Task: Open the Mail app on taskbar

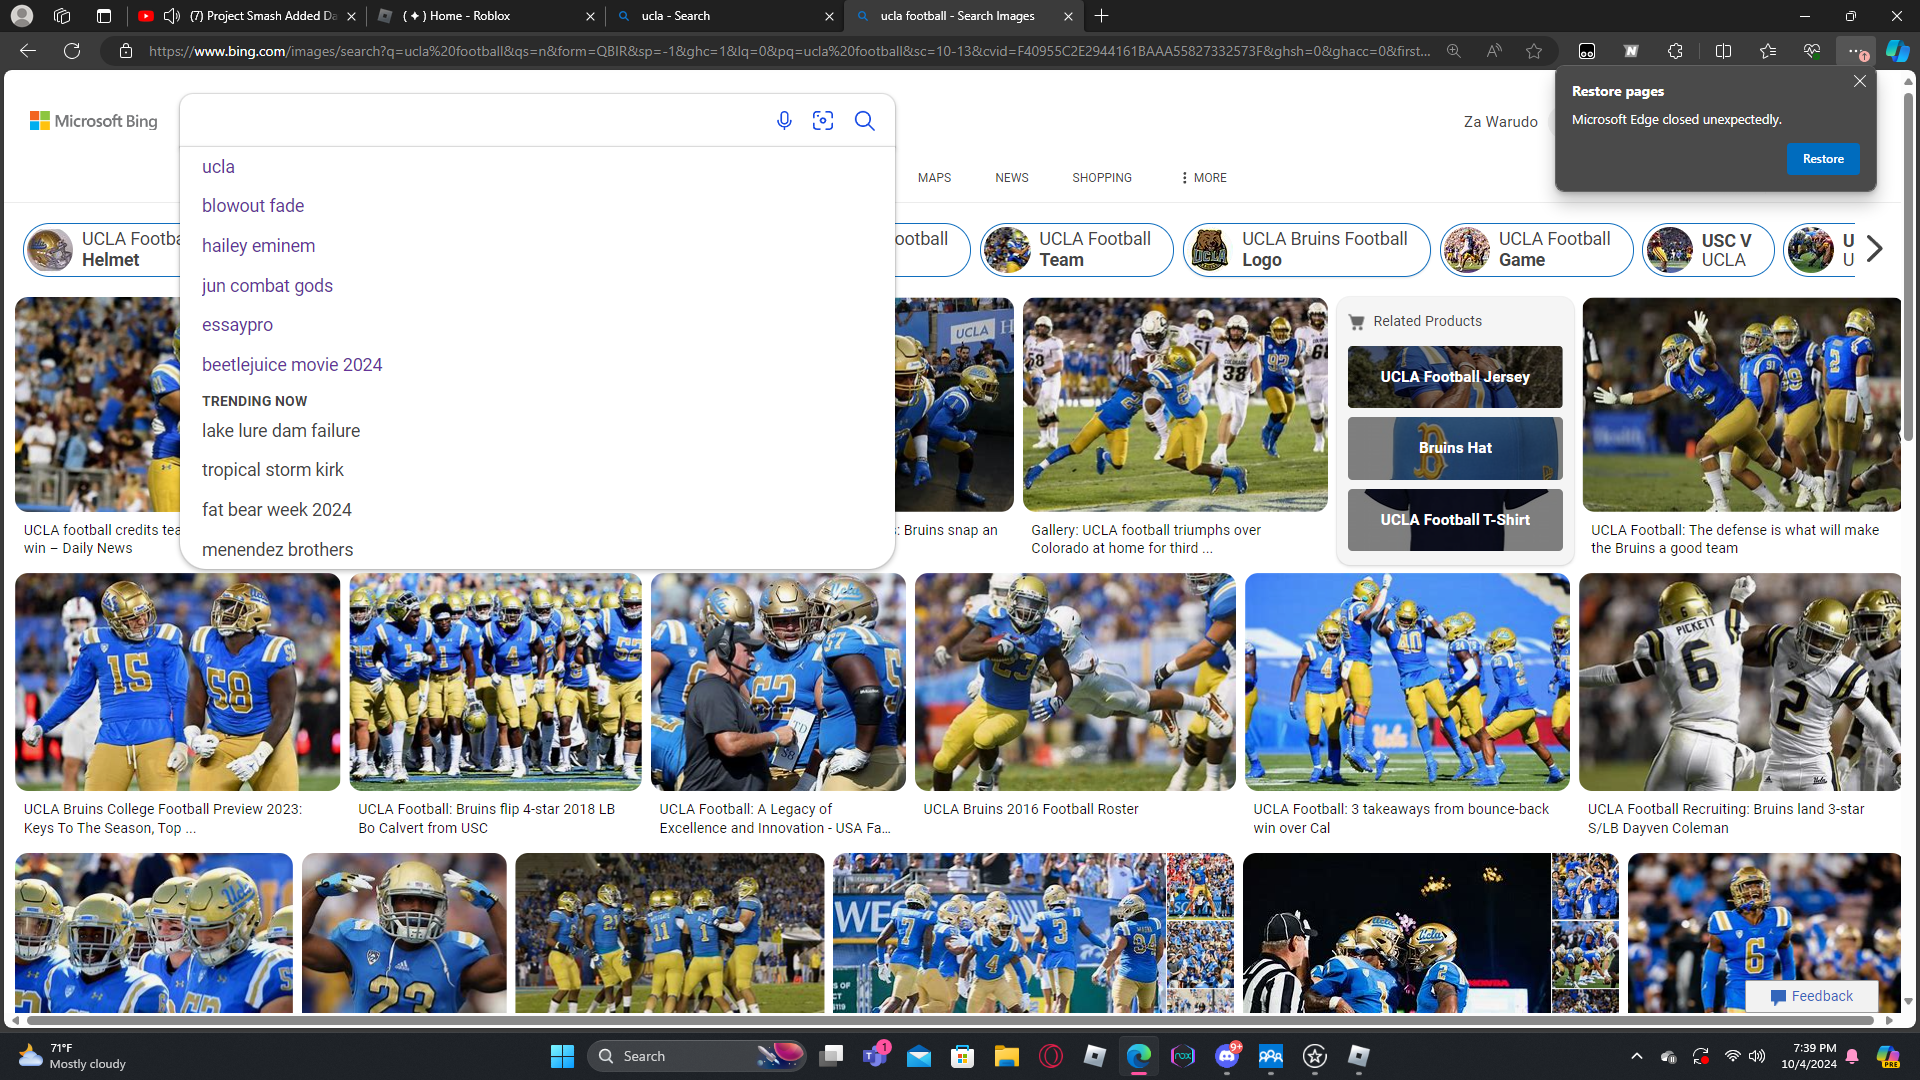Action: pos(918,1056)
